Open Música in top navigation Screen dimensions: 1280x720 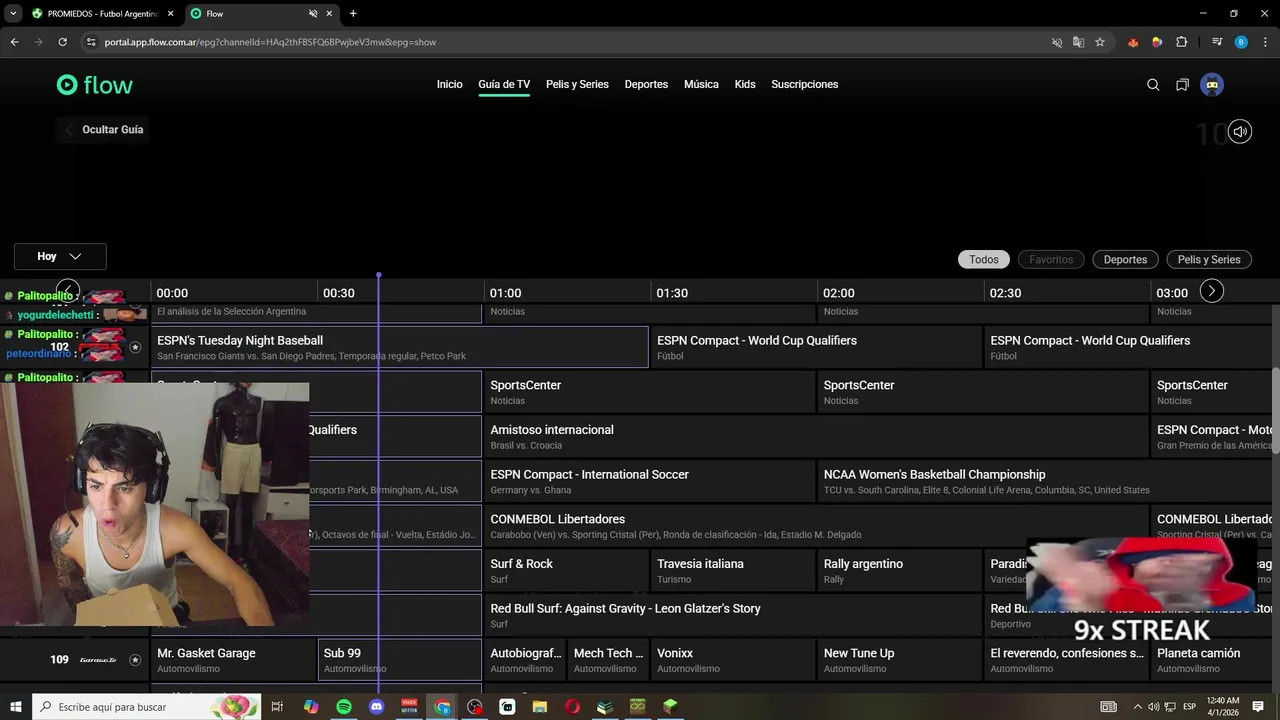tap(701, 85)
